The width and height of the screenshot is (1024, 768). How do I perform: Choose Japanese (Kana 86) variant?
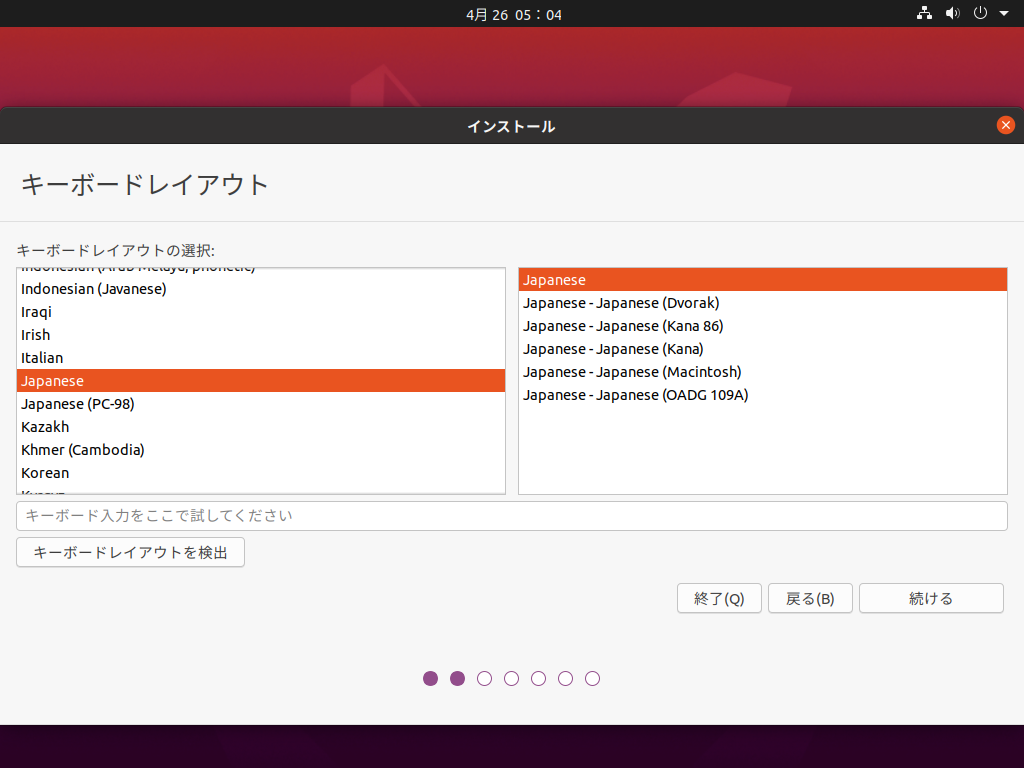[763, 326]
